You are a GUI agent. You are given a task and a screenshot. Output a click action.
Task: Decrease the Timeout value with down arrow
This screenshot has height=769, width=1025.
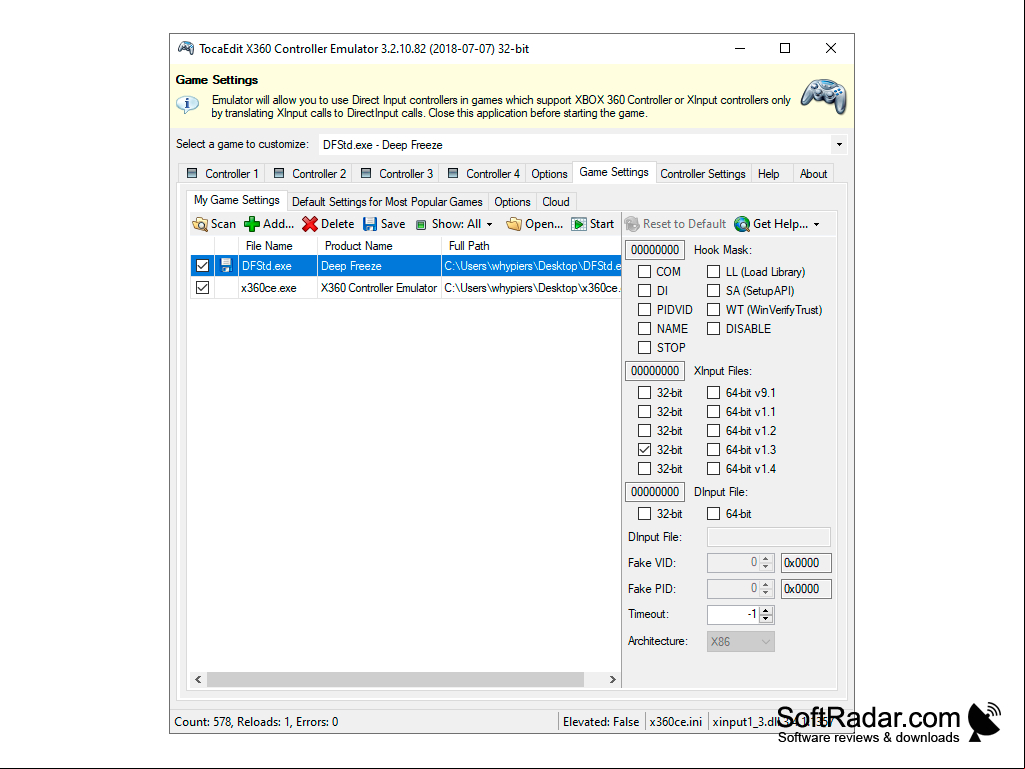point(766,619)
